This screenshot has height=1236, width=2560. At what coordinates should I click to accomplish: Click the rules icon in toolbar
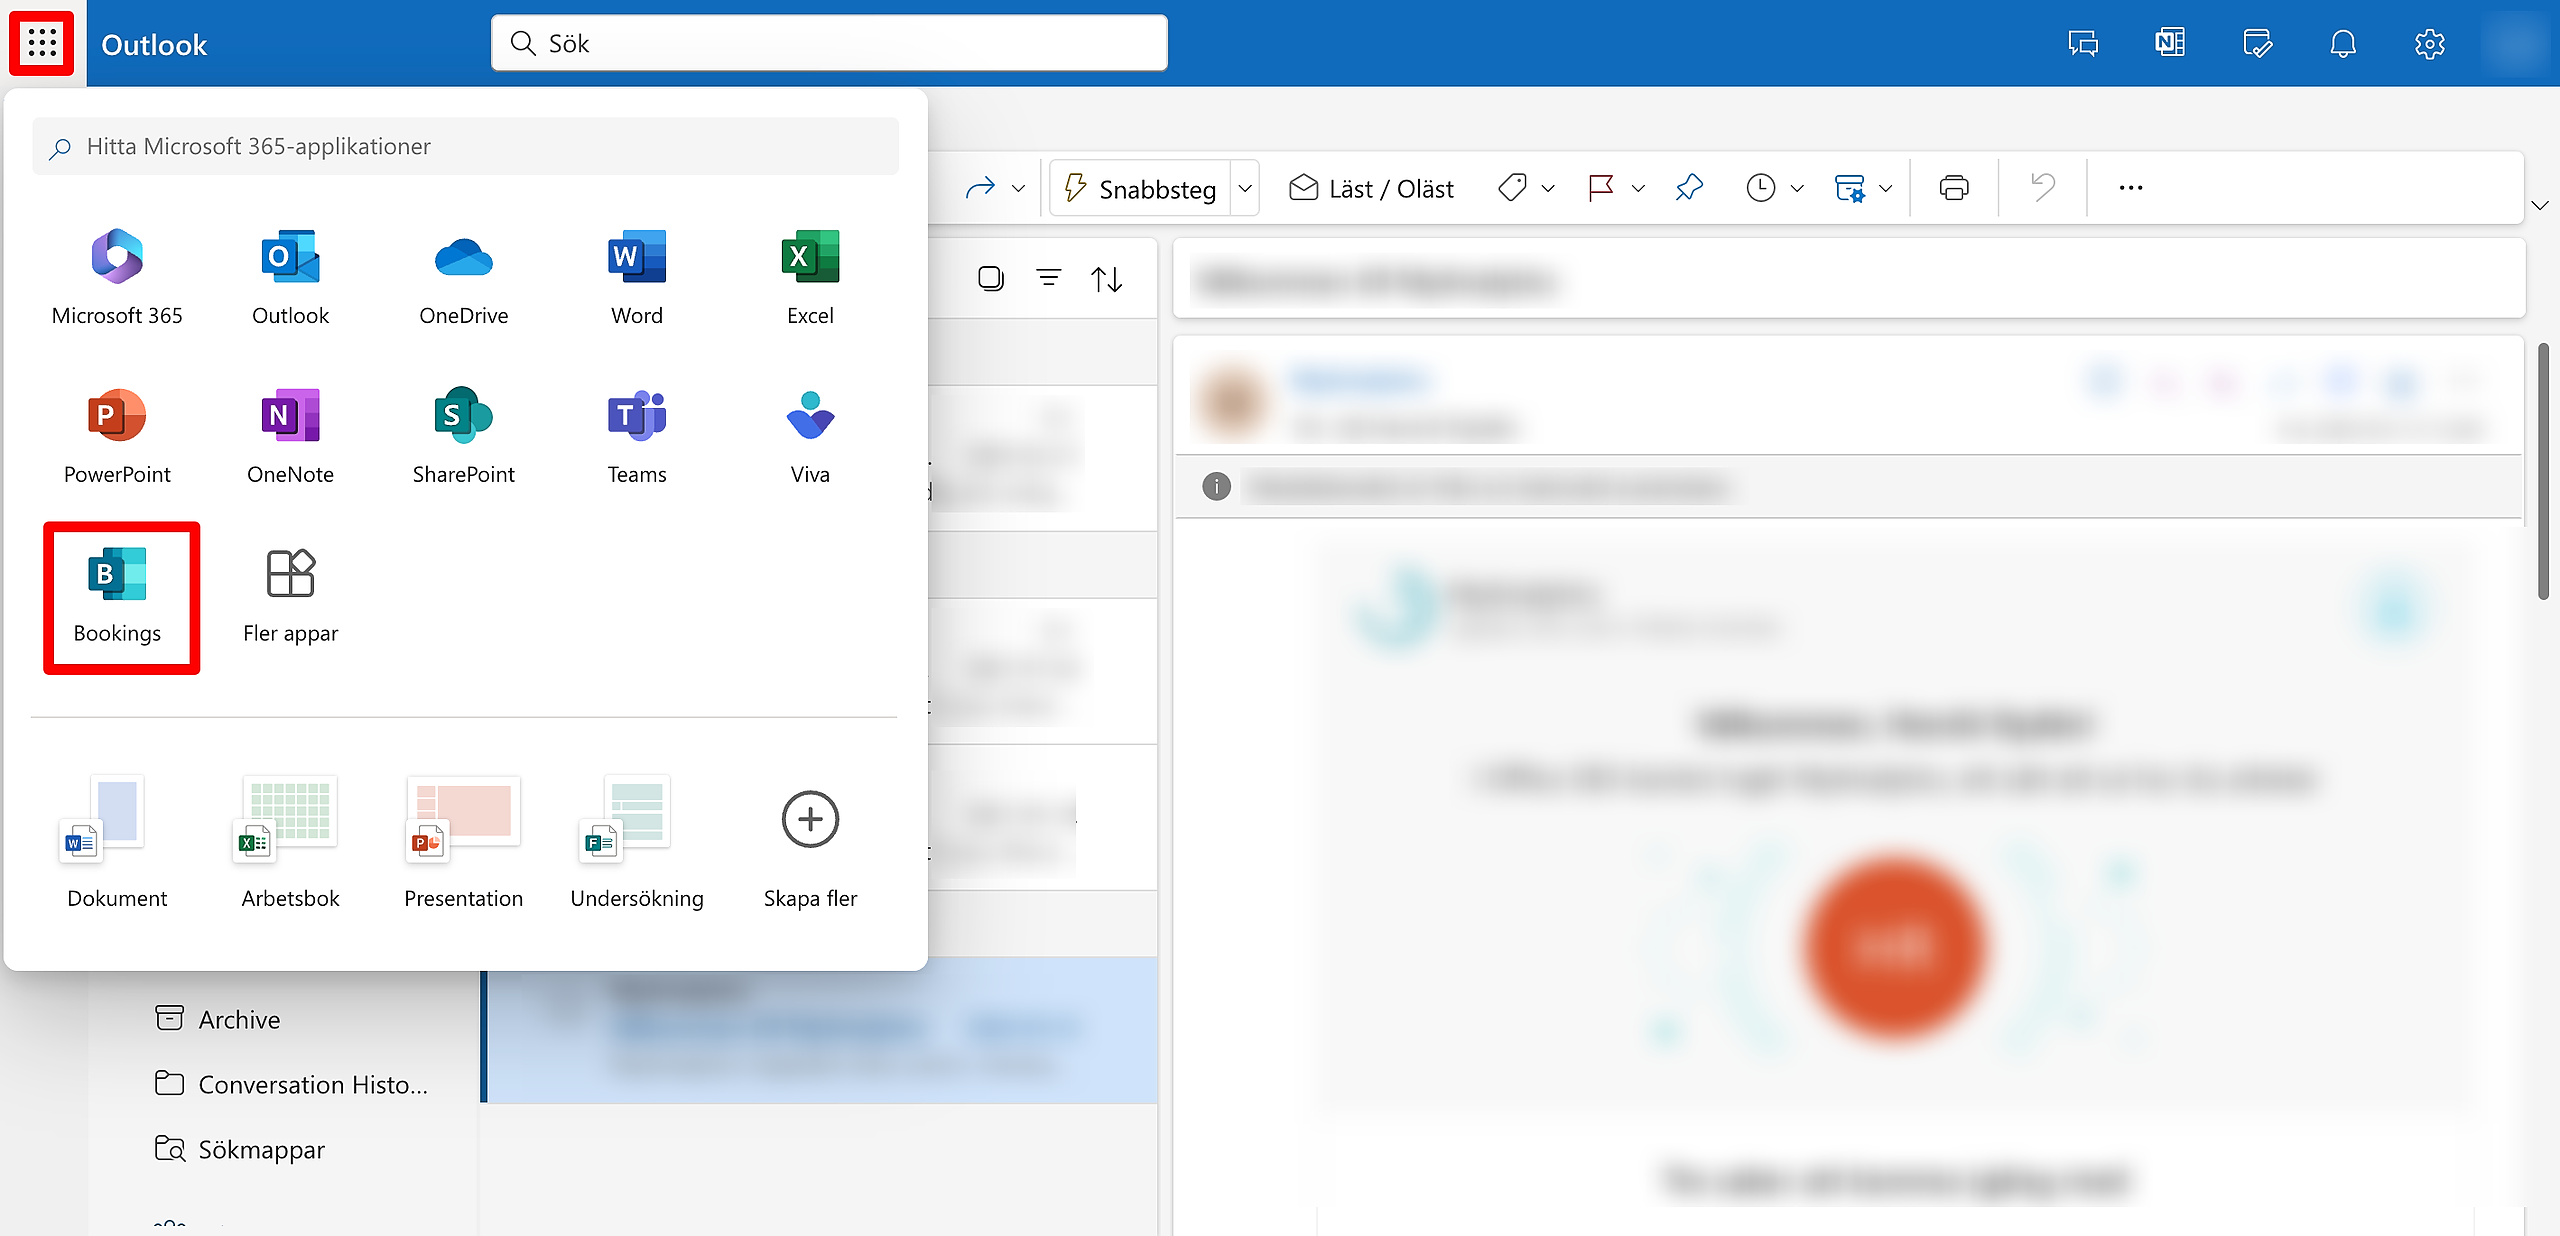coord(1849,187)
